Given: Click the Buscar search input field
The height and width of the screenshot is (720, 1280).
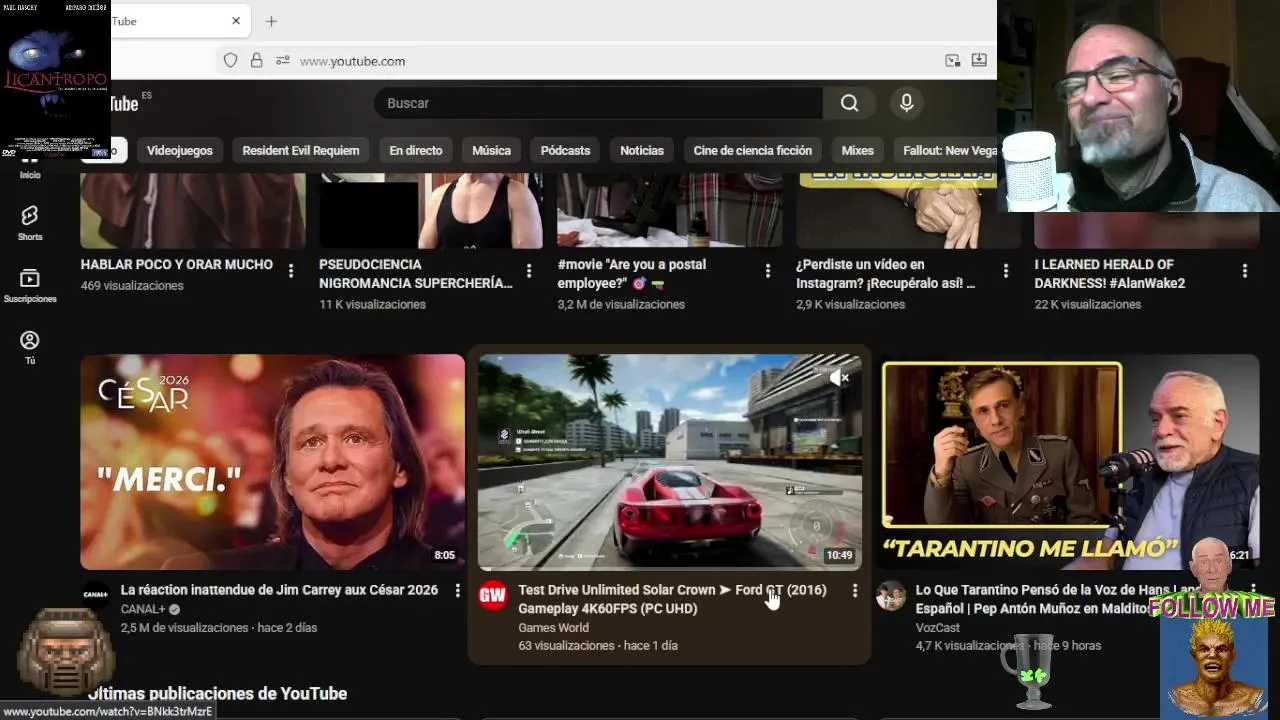Looking at the screenshot, I should click(598, 103).
